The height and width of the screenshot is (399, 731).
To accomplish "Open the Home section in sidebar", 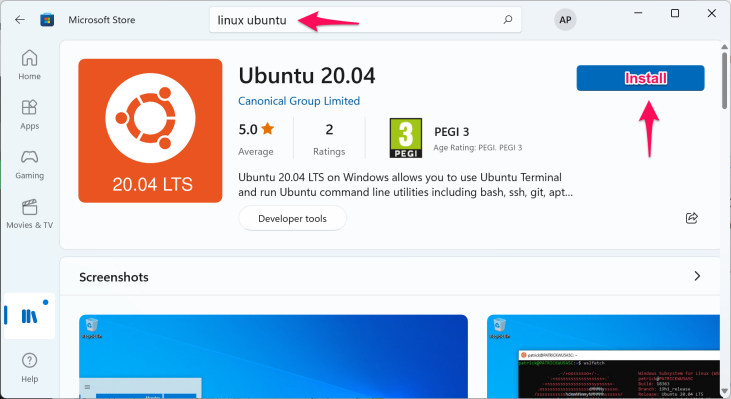I will coord(29,64).
